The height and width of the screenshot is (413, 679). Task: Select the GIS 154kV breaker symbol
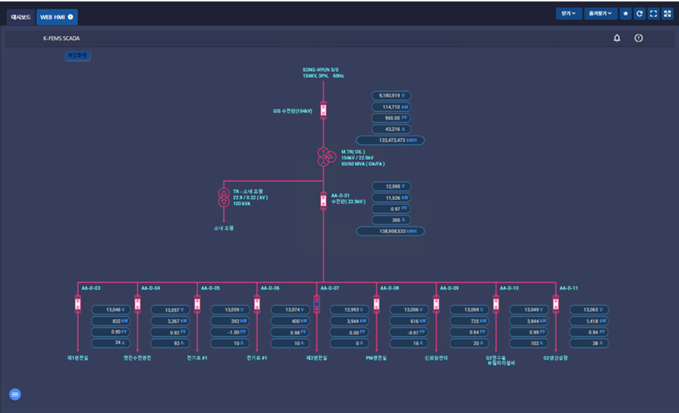323,110
